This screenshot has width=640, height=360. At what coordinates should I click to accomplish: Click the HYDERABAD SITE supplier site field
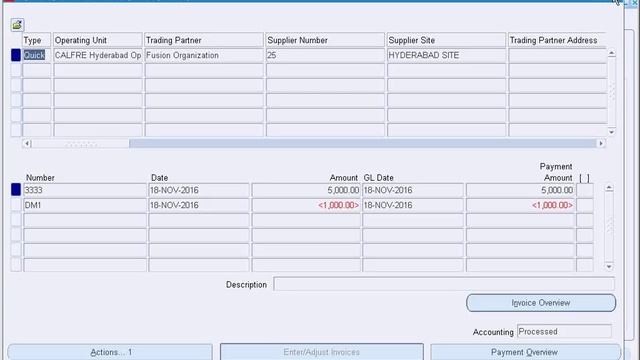coord(447,55)
